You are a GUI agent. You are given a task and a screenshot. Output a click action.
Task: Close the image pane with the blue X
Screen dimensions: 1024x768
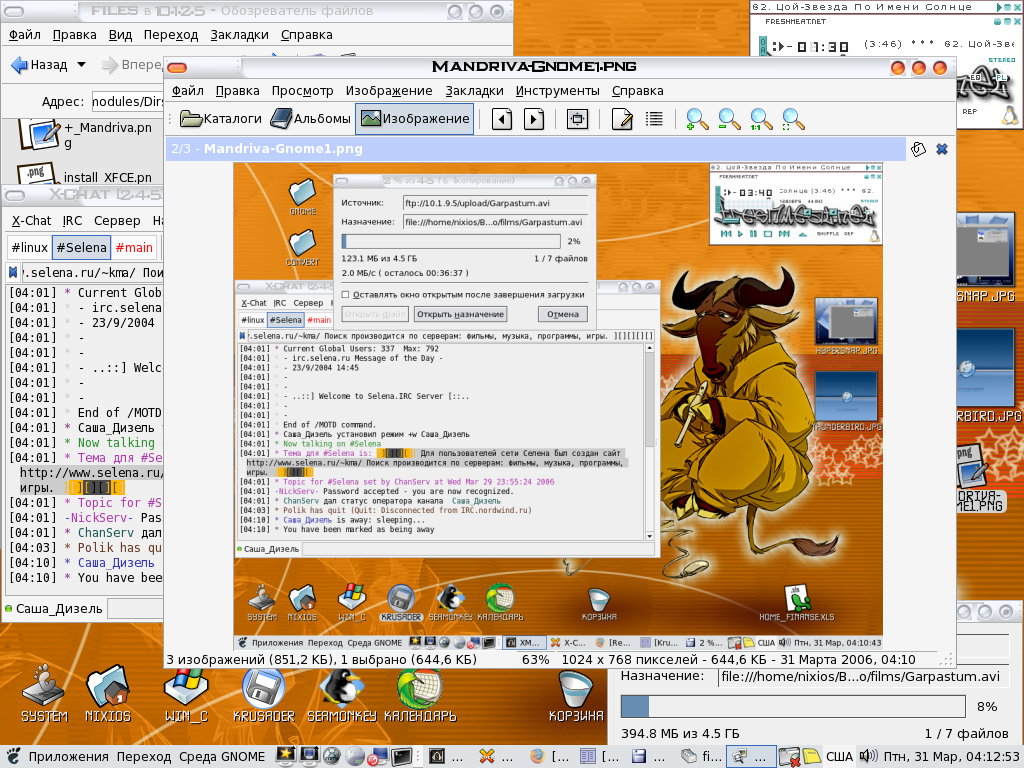pyautogui.click(x=942, y=150)
